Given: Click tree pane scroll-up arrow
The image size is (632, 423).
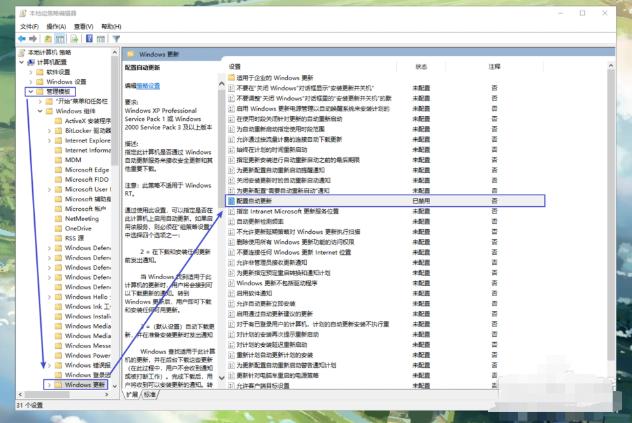Looking at the screenshot, I should pos(115,52).
